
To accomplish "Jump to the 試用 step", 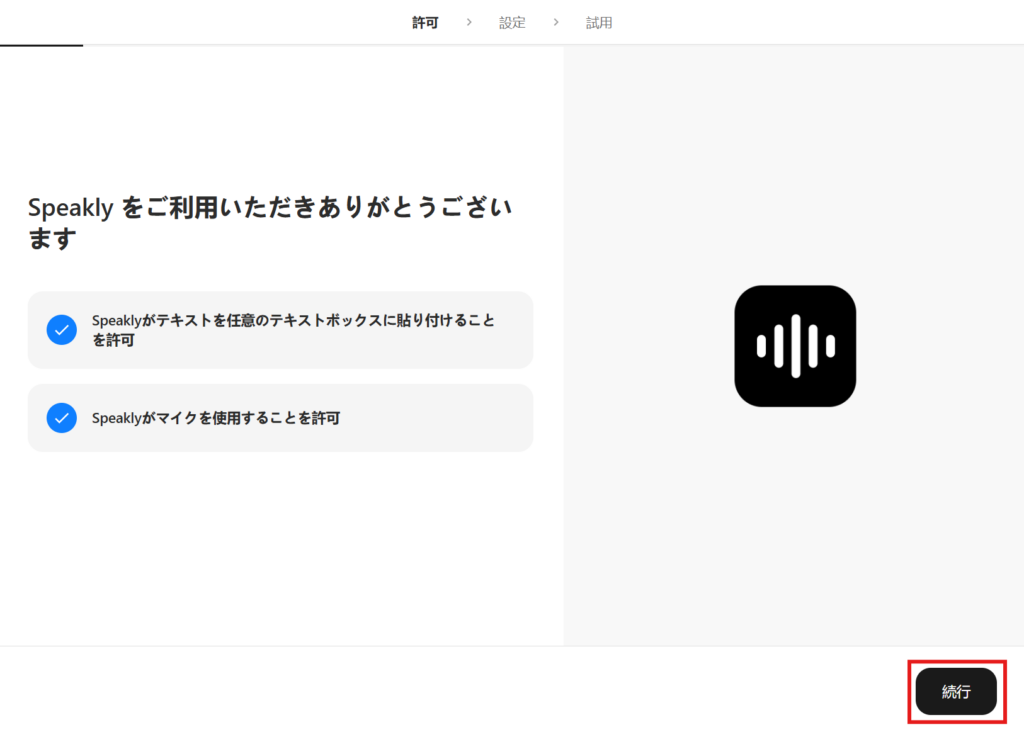I will tap(599, 22).
